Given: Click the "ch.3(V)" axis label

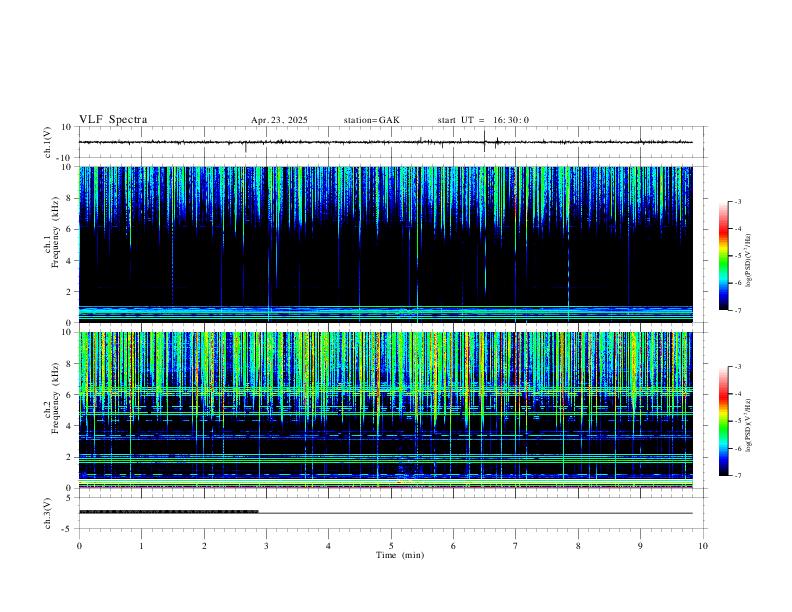Looking at the screenshot, I should [x=48, y=513].
